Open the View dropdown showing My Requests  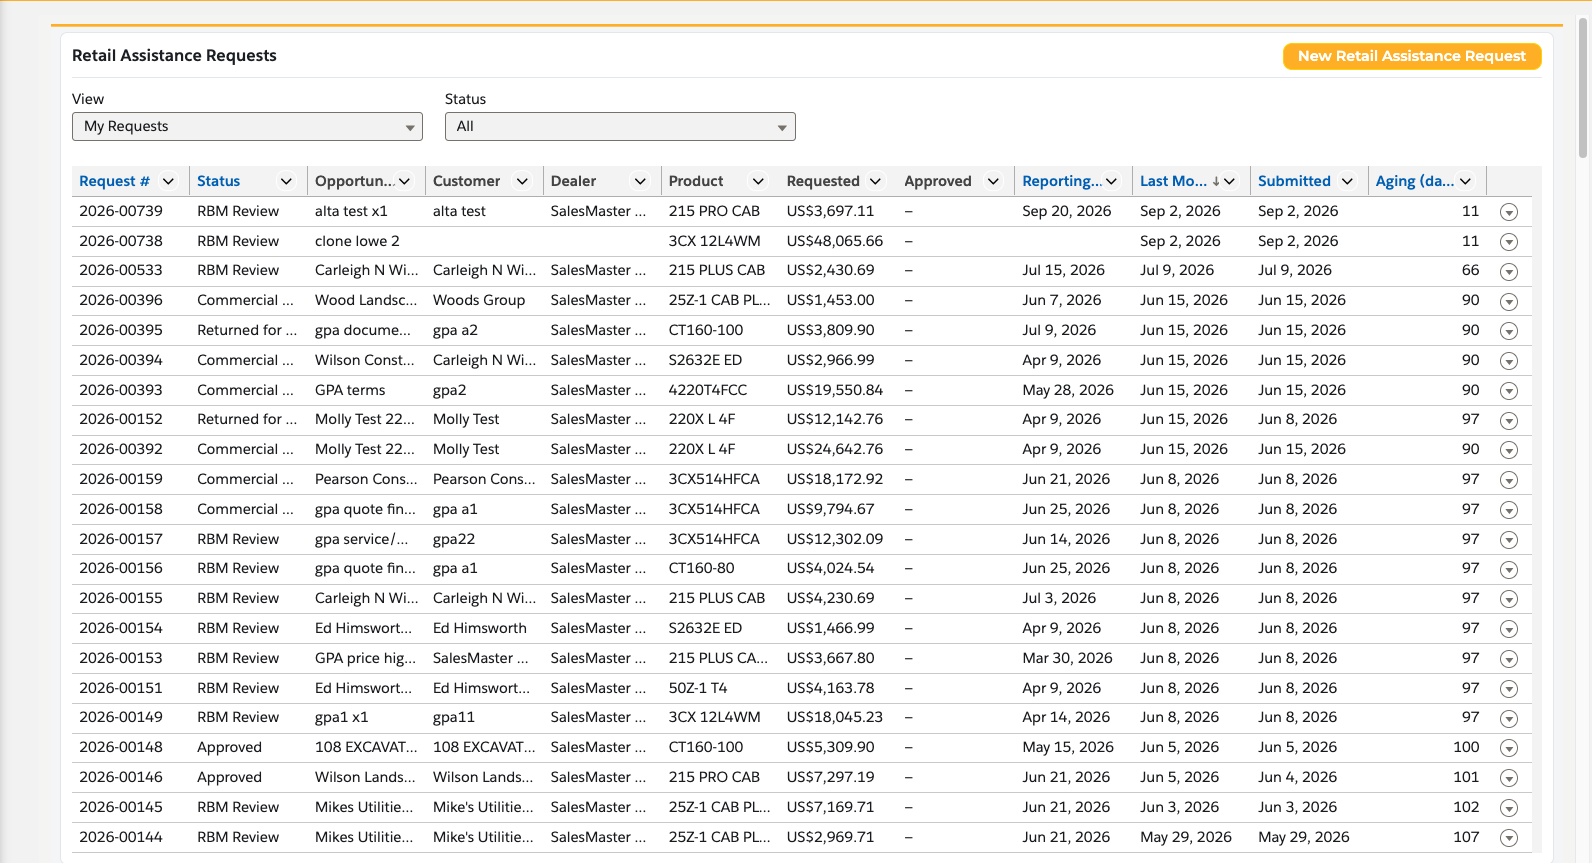(247, 126)
